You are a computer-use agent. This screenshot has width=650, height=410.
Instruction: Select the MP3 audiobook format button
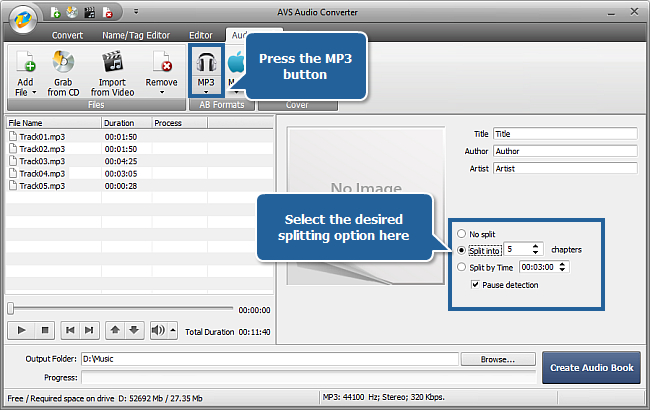(206, 68)
